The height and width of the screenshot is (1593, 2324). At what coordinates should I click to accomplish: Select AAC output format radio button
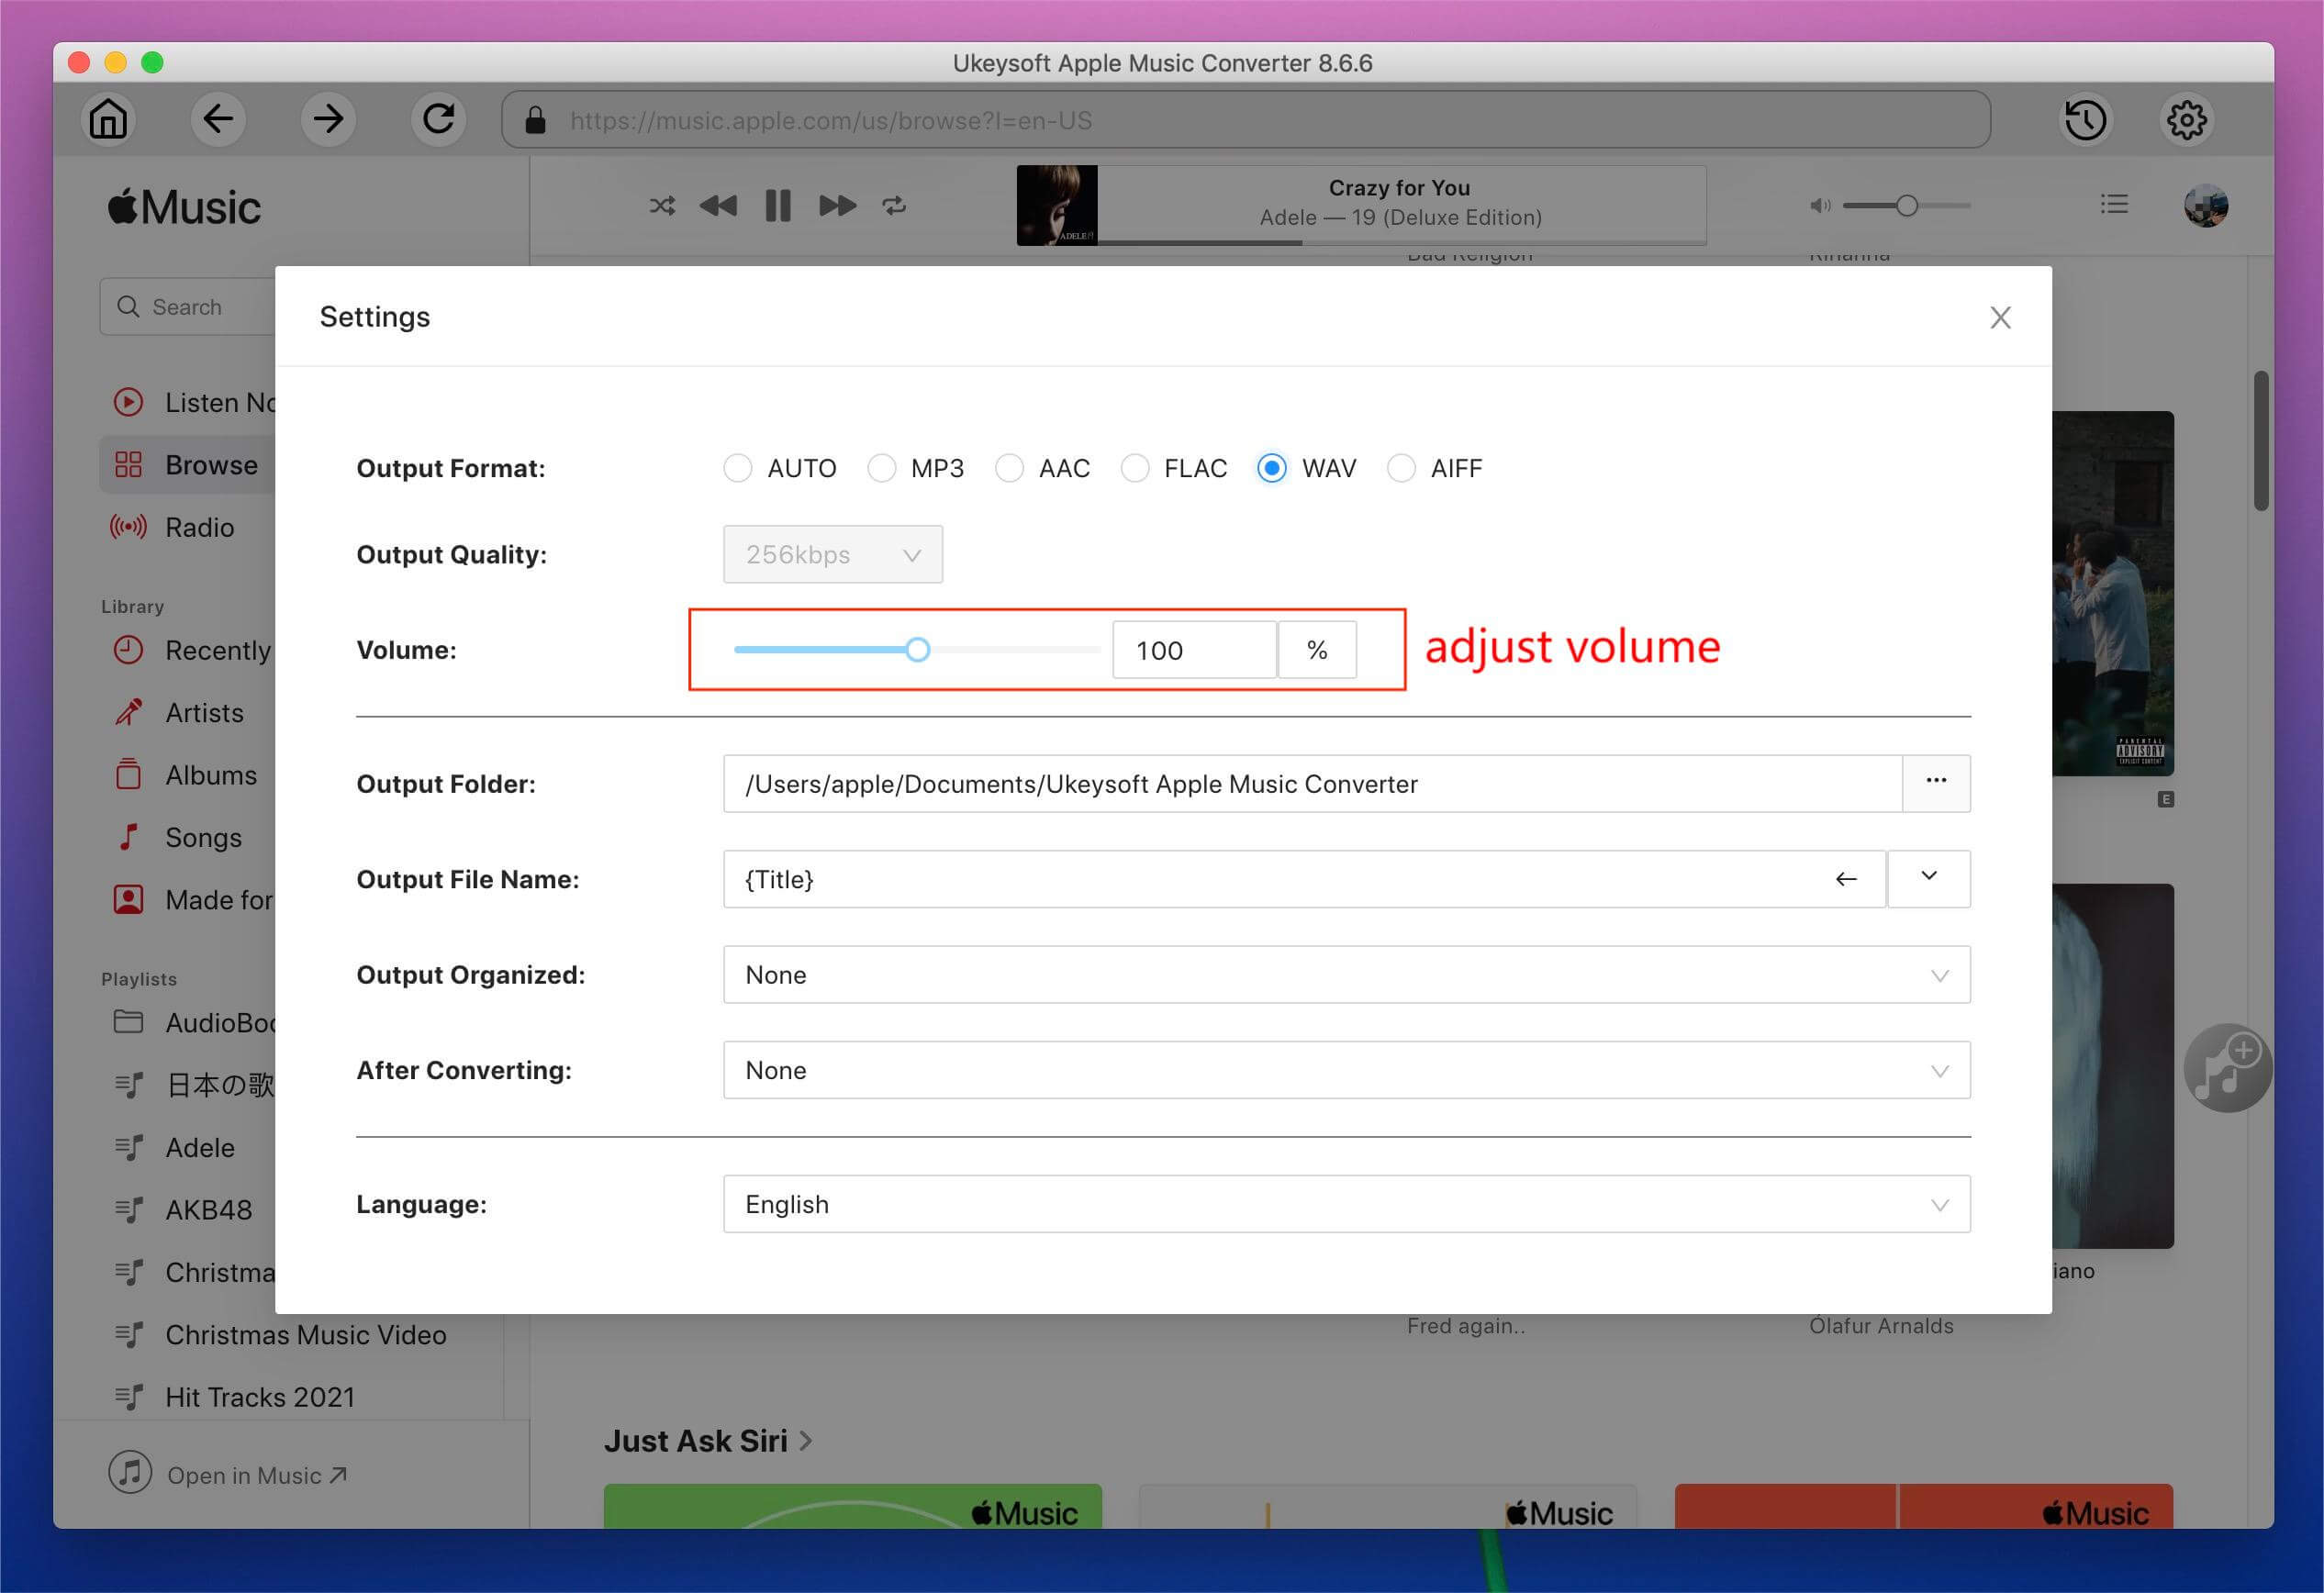[x=1011, y=468]
